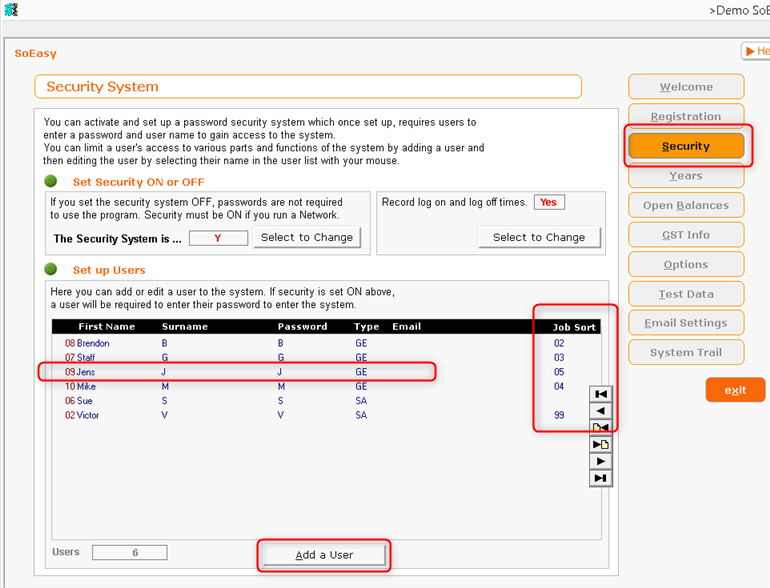Open the Open Balances section

pyautogui.click(x=686, y=205)
